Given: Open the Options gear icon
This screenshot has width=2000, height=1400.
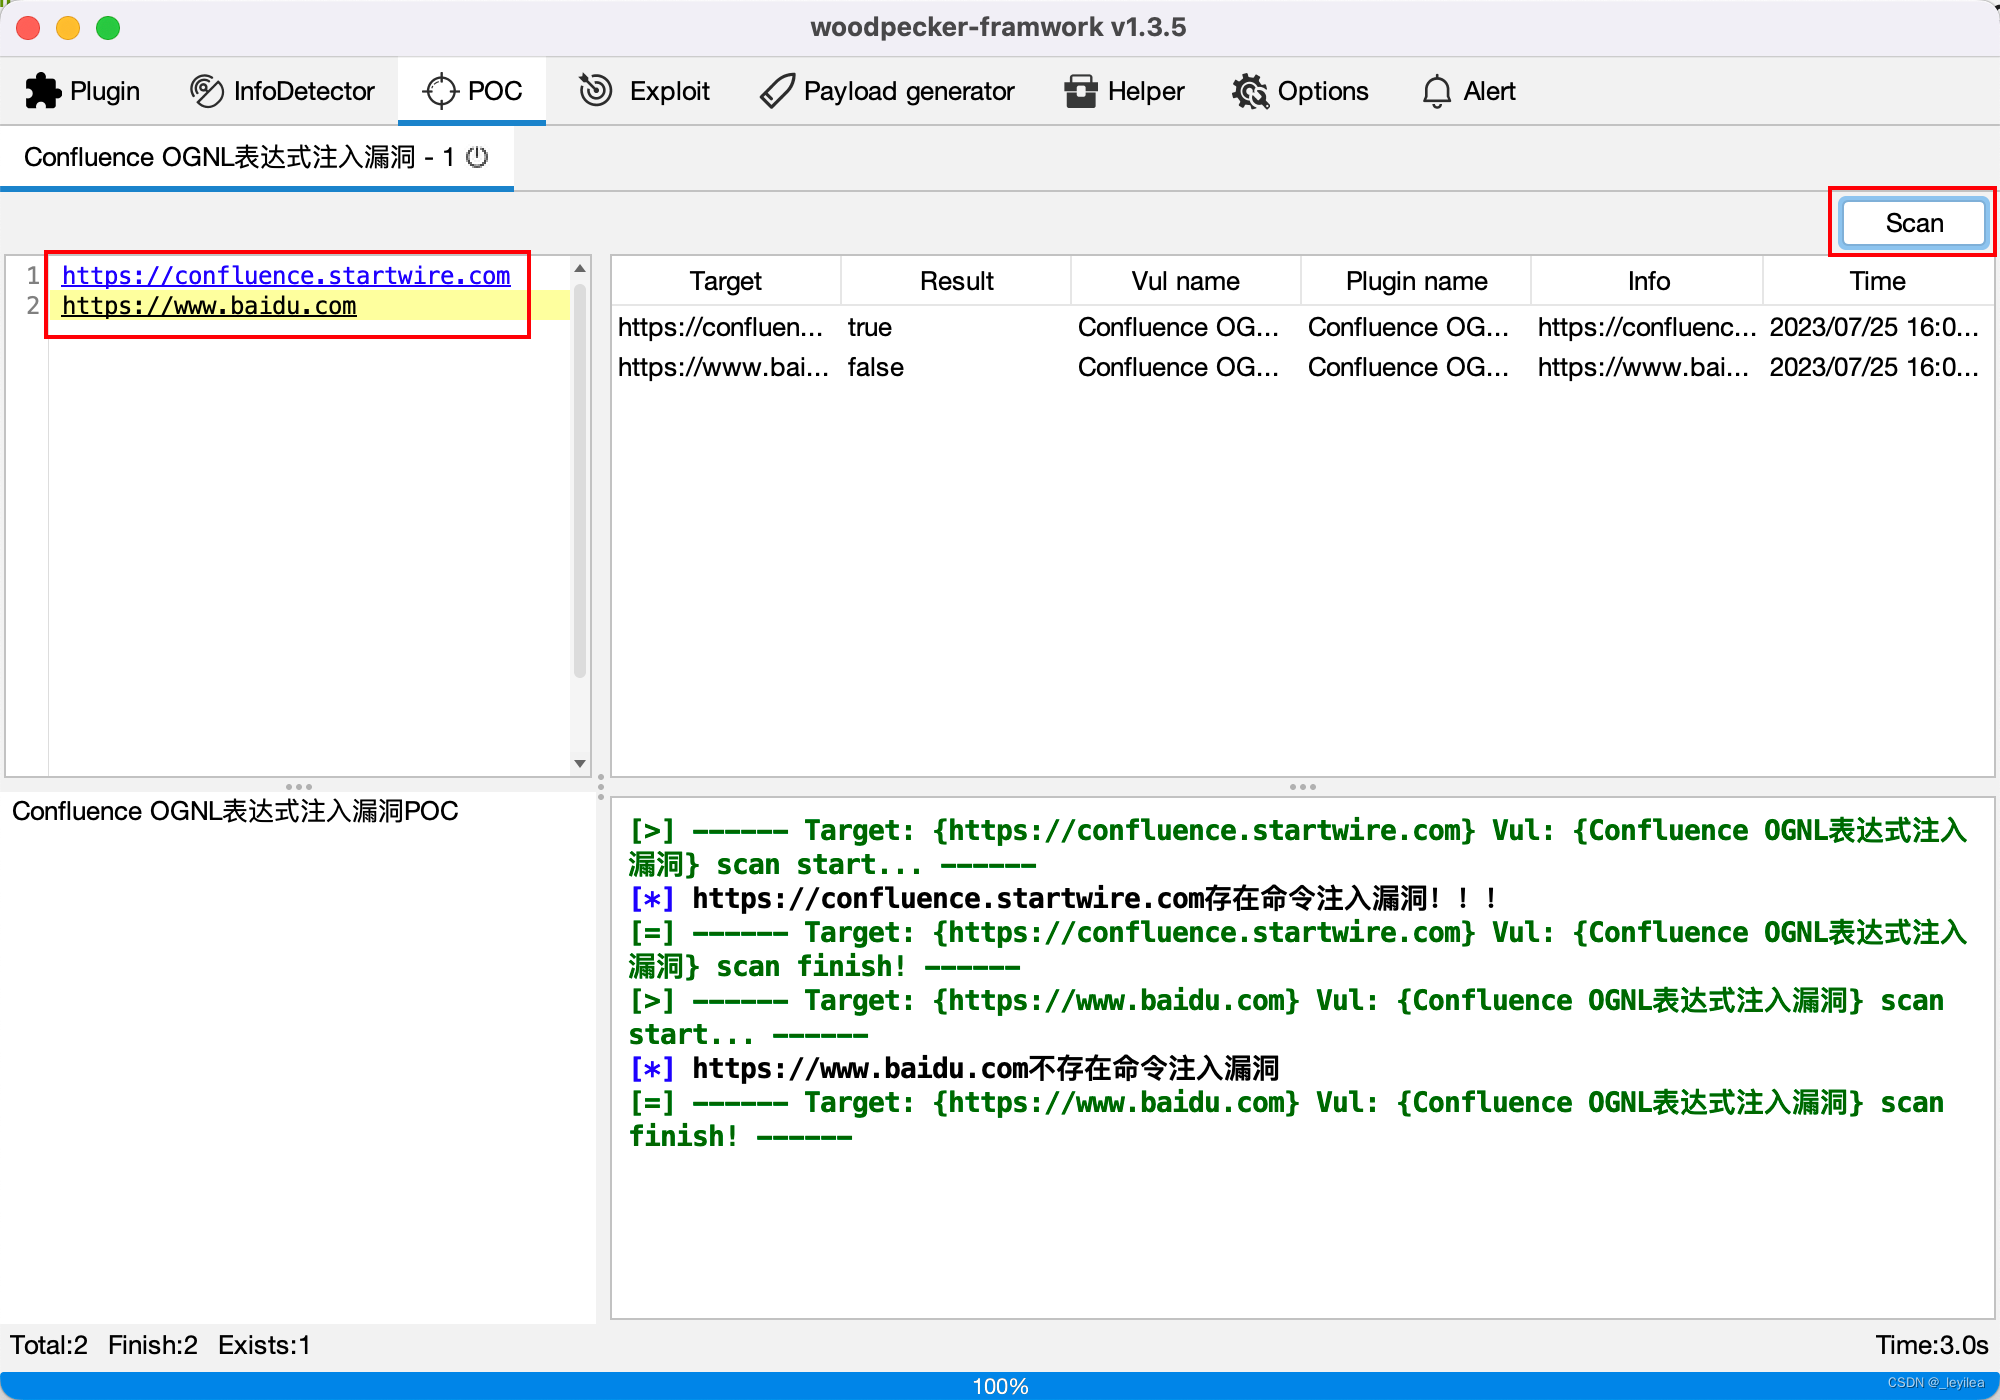Looking at the screenshot, I should (x=1249, y=90).
